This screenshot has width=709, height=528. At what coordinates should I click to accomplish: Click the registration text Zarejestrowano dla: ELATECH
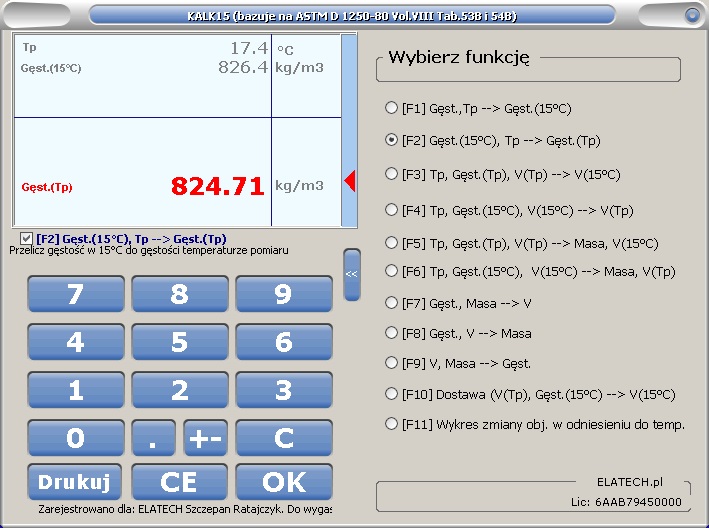click(184, 509)
